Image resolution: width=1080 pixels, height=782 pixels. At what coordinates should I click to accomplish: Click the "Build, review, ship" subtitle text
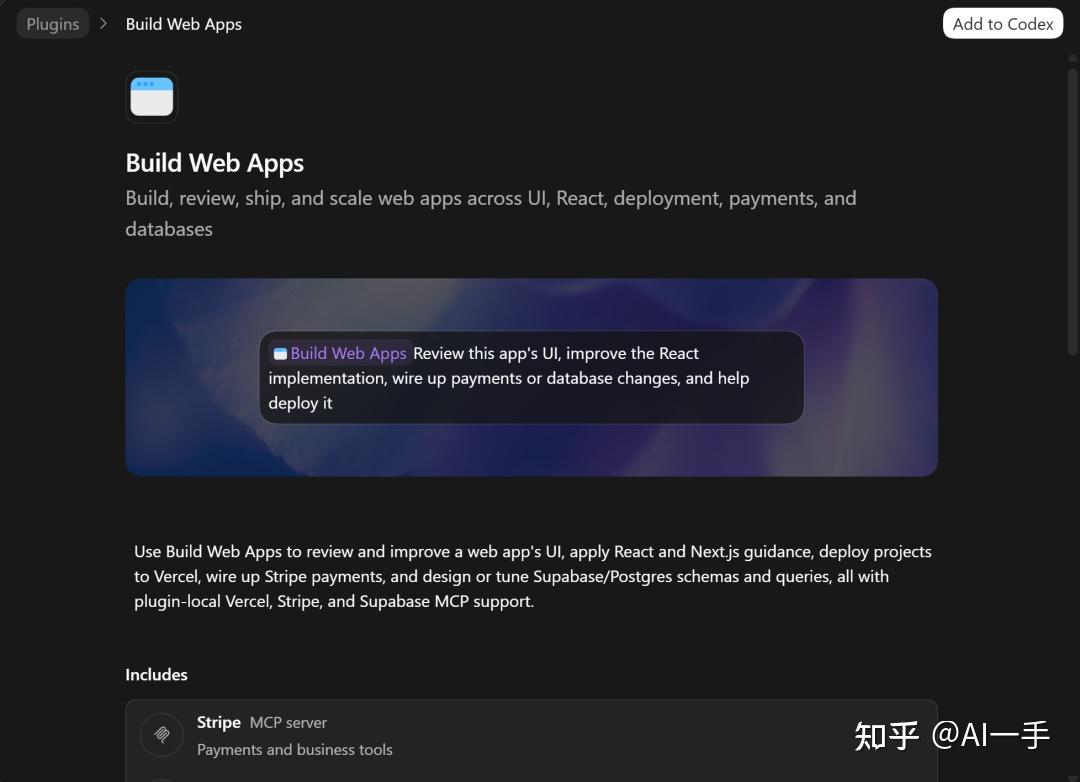coord(491,214)
